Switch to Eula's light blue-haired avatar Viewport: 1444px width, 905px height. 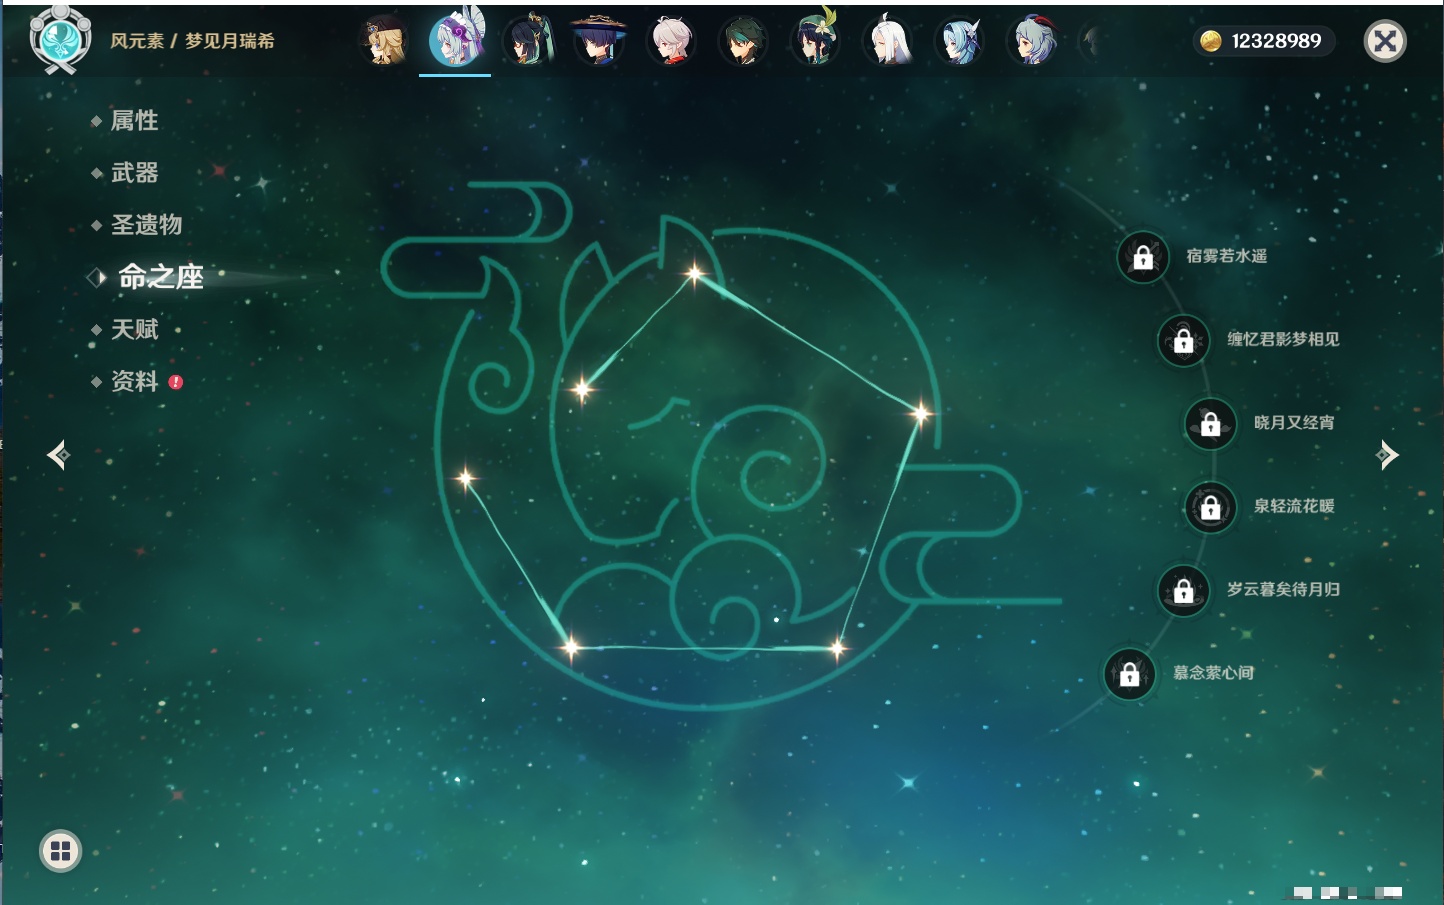[x=960, y=41]
